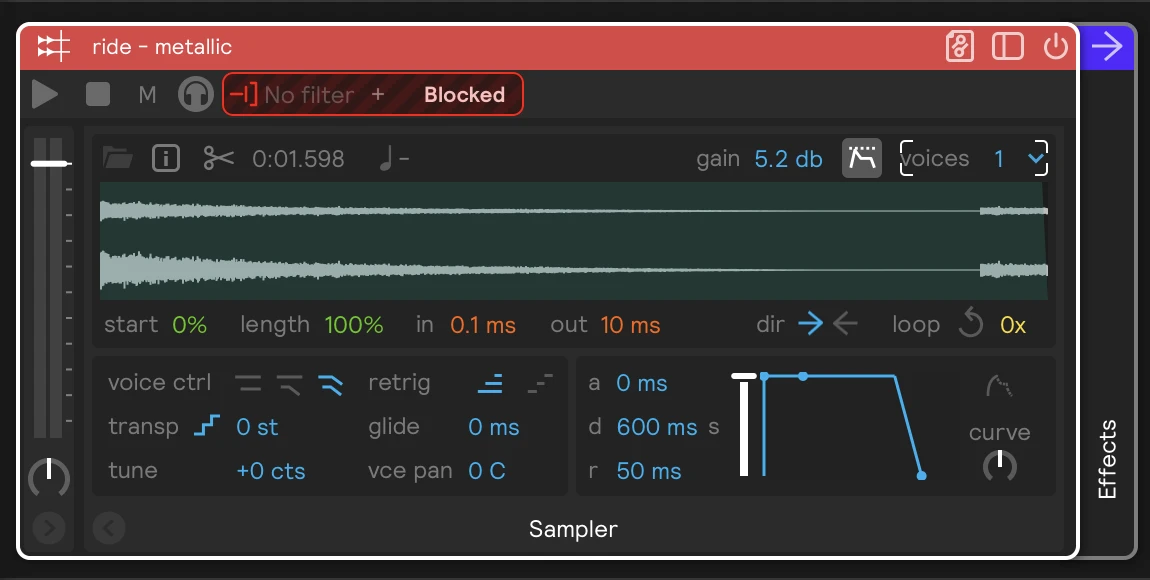Image resolution: width=1150 pixels, height=580 pixels.
Task: Select the first retrig mode icon
Action: [490, 383]
